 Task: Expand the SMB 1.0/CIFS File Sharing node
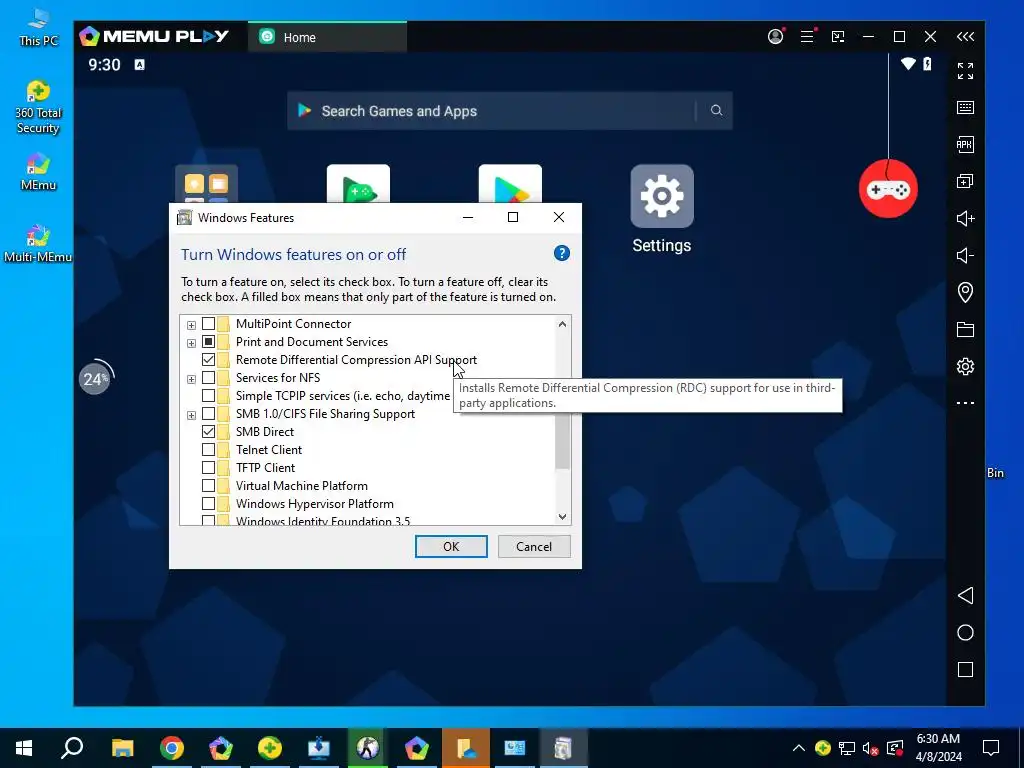click(x=191, y=415)
